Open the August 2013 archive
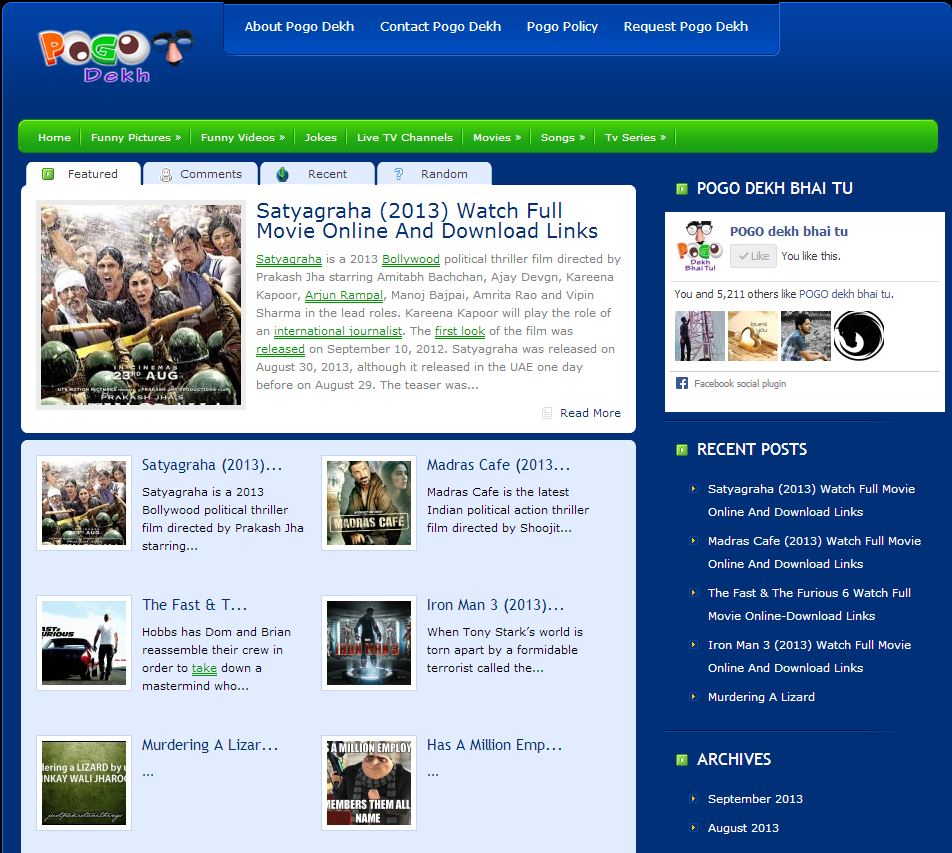 (743, 828)
